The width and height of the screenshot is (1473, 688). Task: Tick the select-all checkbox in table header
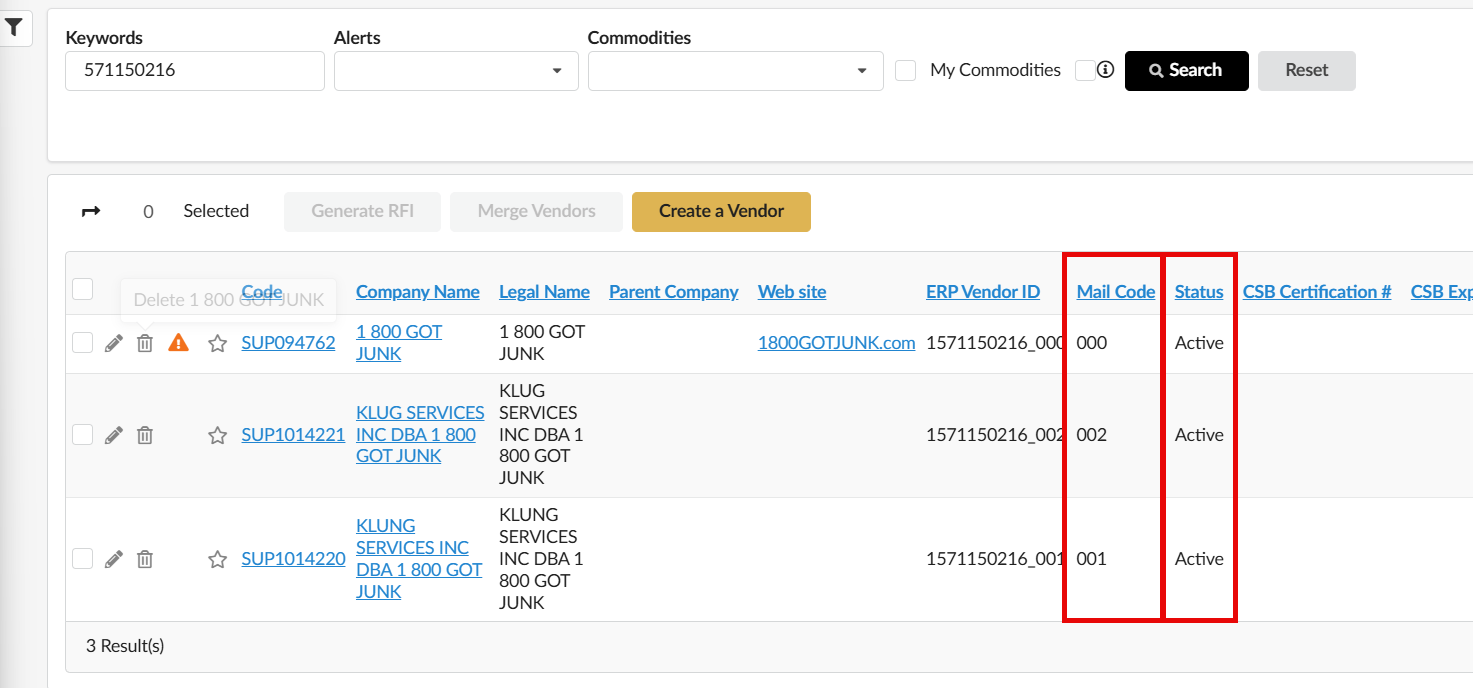point(83,289)
